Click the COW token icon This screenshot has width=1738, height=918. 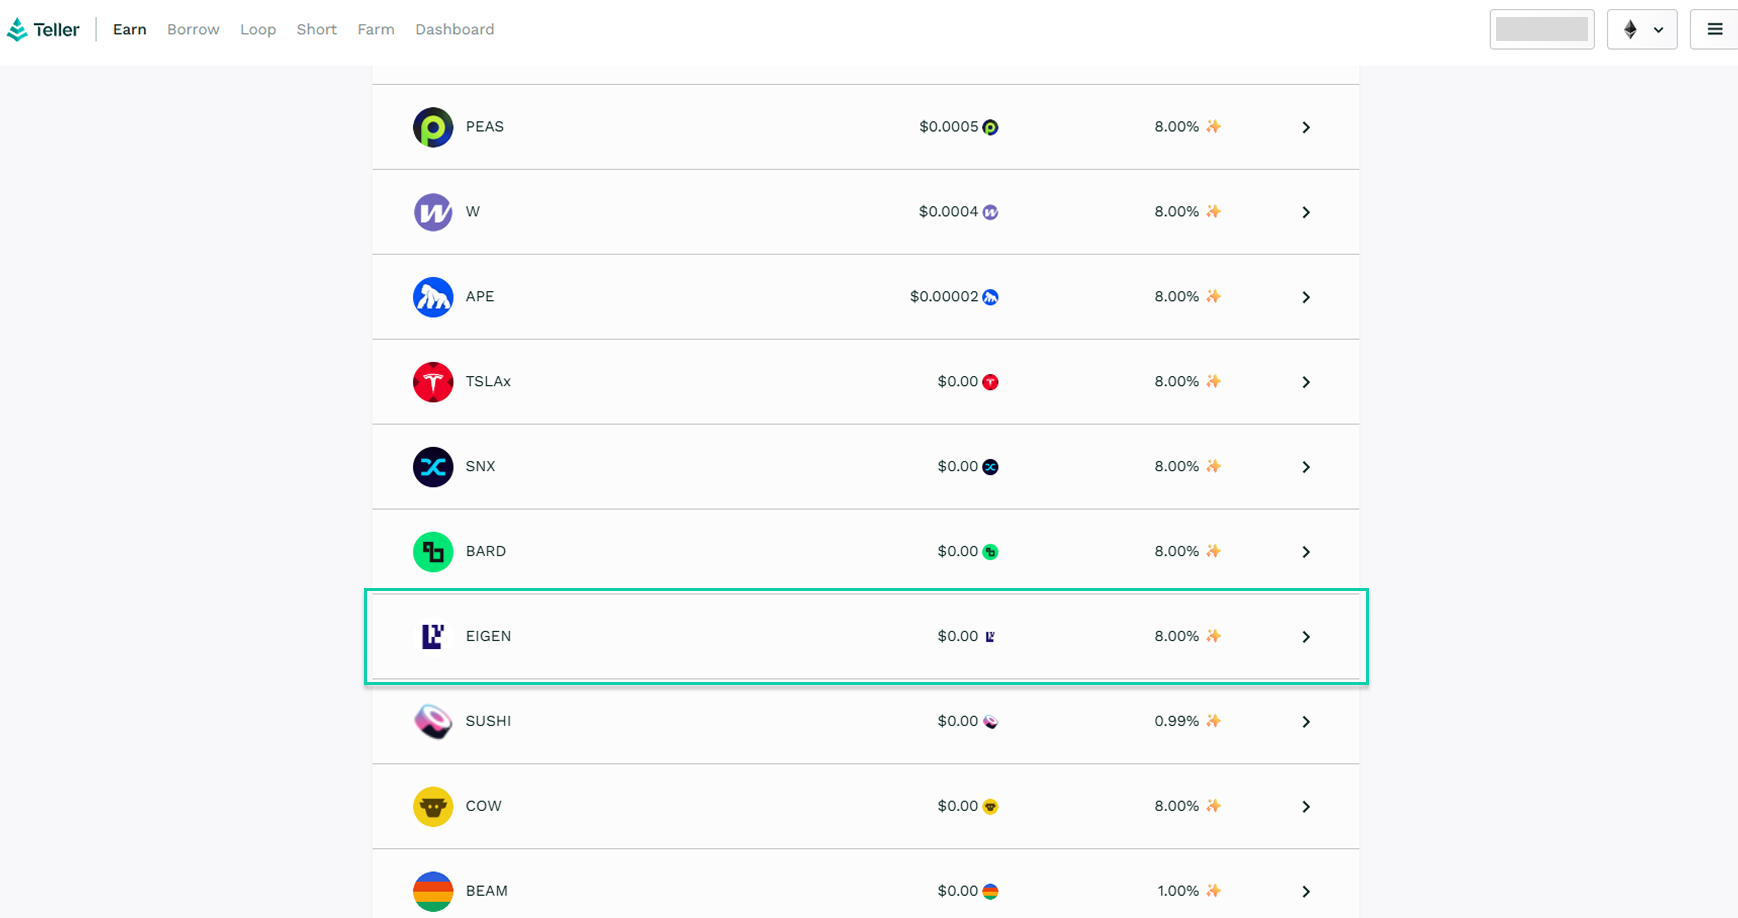[433, 806]
